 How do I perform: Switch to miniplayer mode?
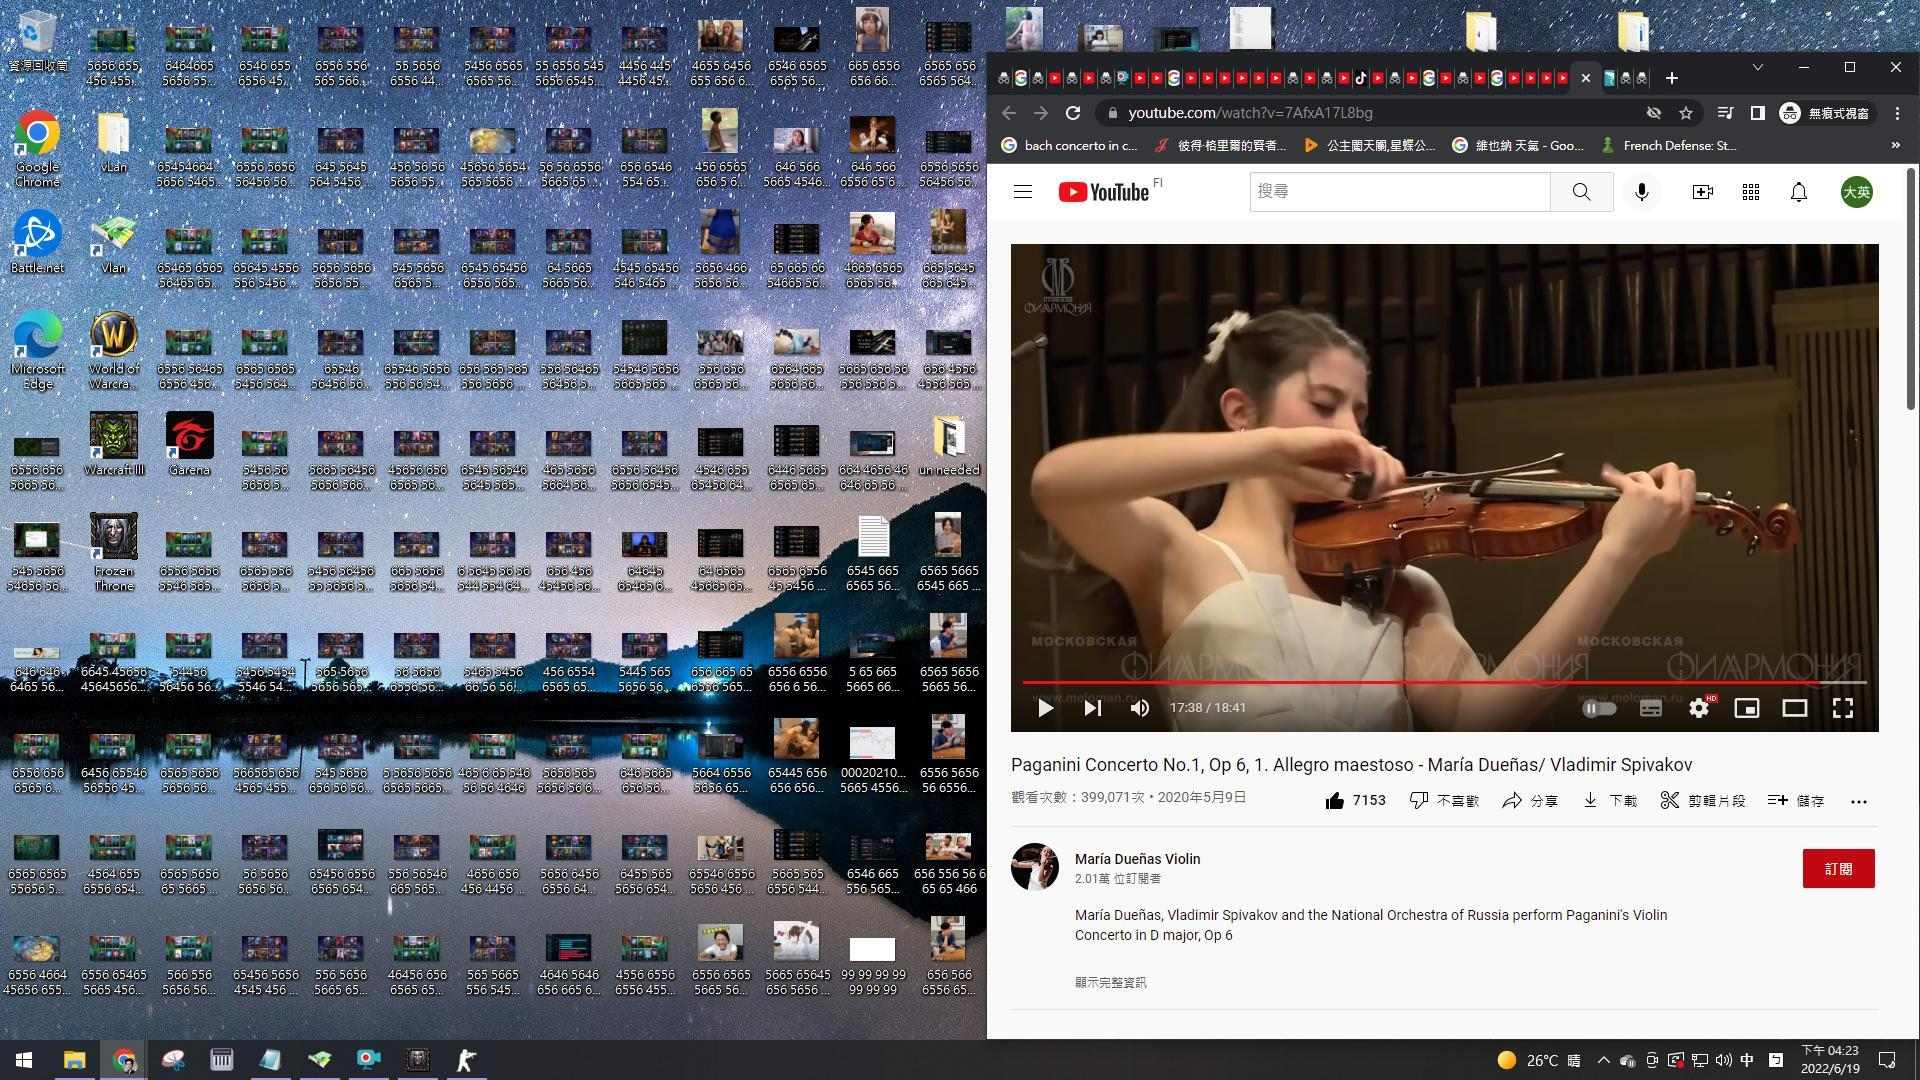[x=1747, y=708]
